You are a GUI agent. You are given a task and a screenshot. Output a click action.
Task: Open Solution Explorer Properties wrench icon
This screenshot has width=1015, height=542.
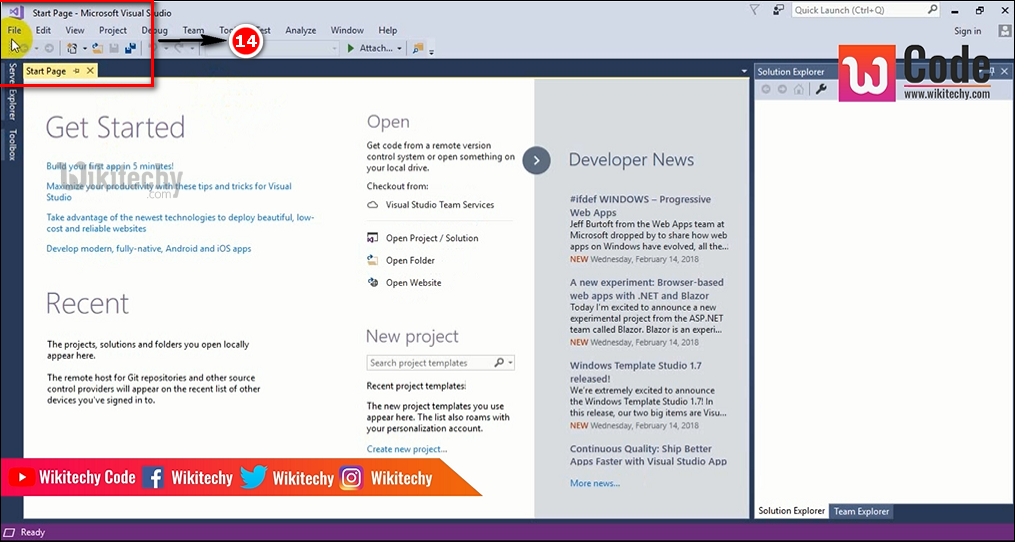pos(821,89)
